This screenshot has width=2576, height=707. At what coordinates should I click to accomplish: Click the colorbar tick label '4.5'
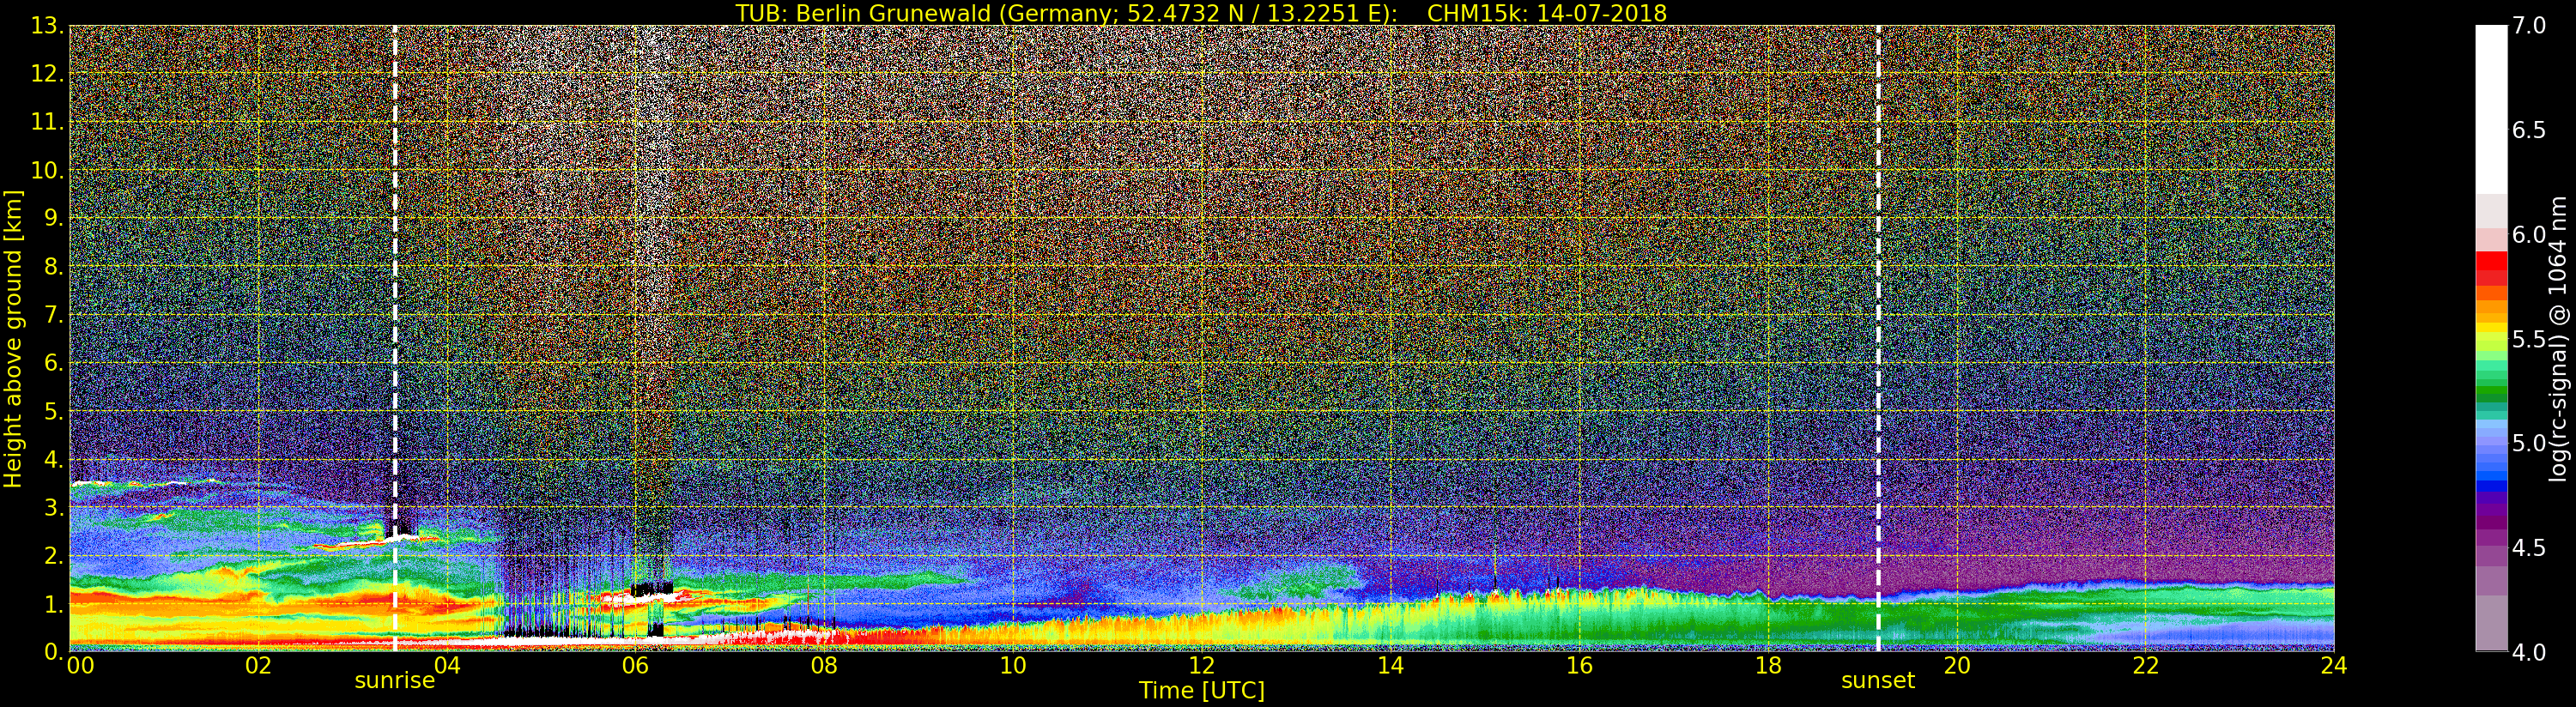click(x=2529, y=547)
